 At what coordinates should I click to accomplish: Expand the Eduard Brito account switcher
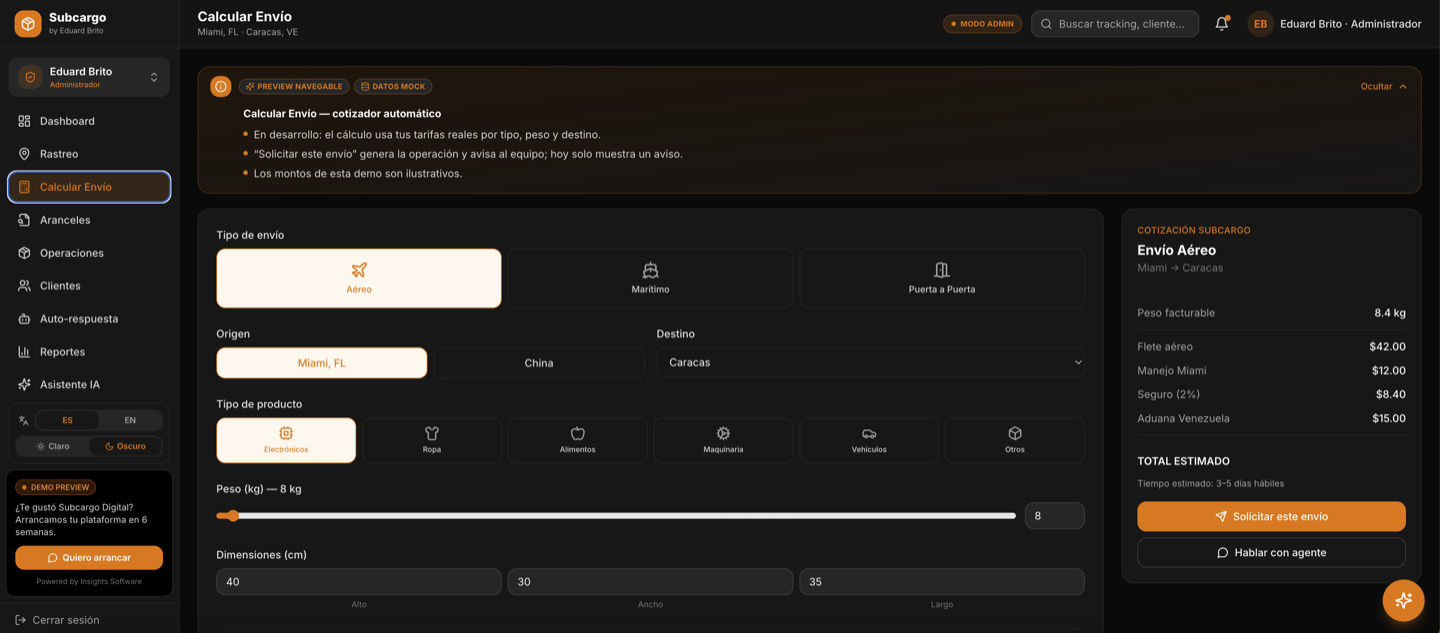[89, 77]
